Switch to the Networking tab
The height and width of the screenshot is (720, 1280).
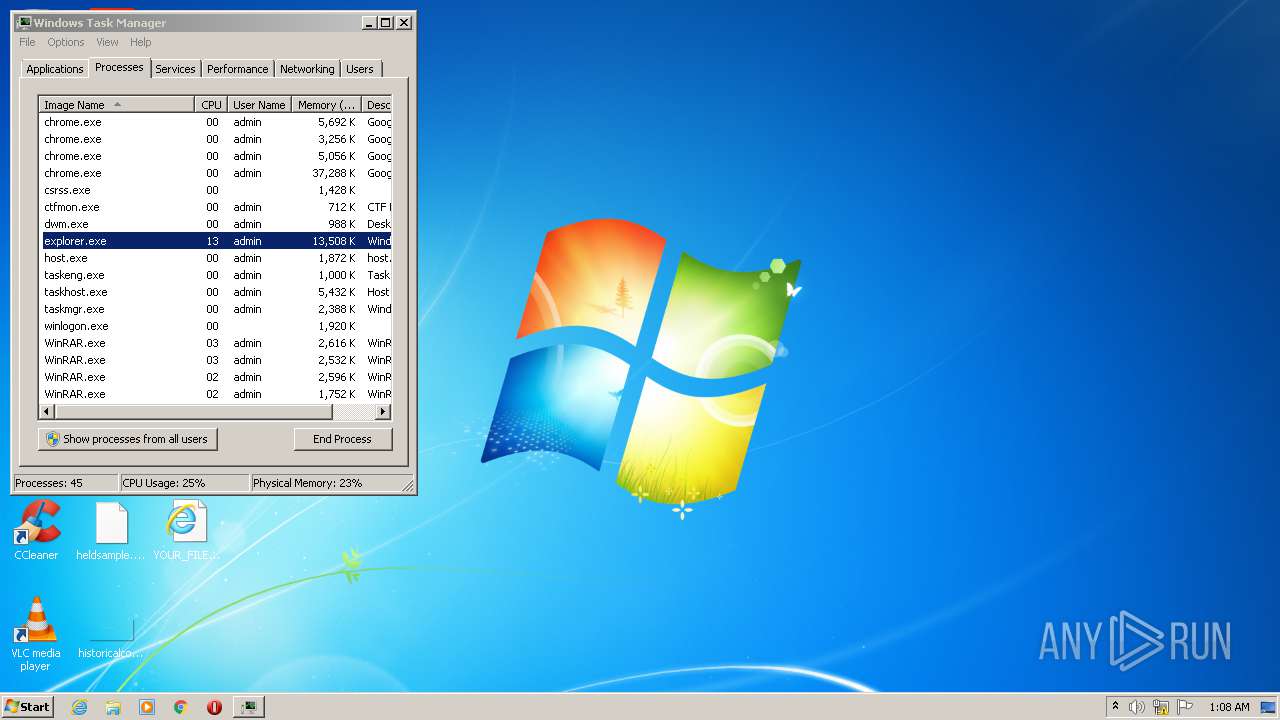click(x=307, y=69)
